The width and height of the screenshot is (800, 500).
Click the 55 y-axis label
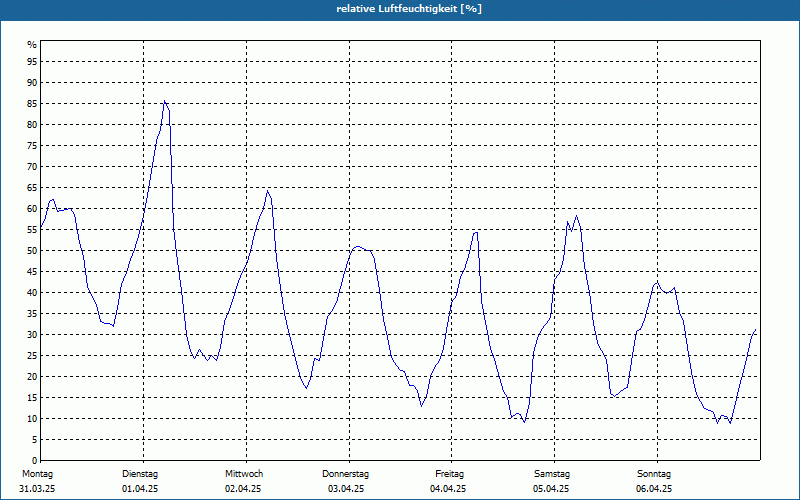(32, 230)
